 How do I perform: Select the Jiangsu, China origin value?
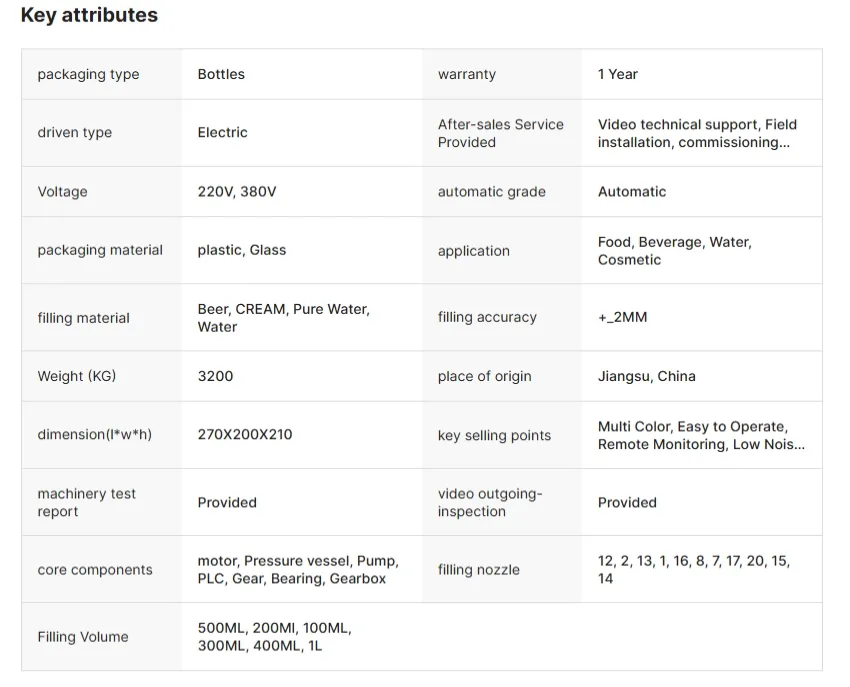(x=646, y=376)
